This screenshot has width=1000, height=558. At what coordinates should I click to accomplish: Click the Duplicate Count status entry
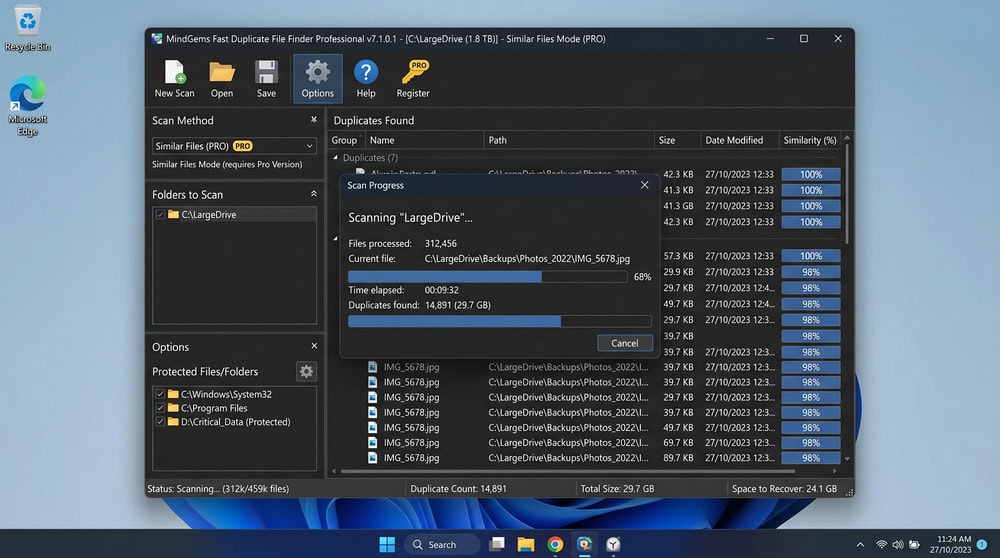tap(459, 488)
